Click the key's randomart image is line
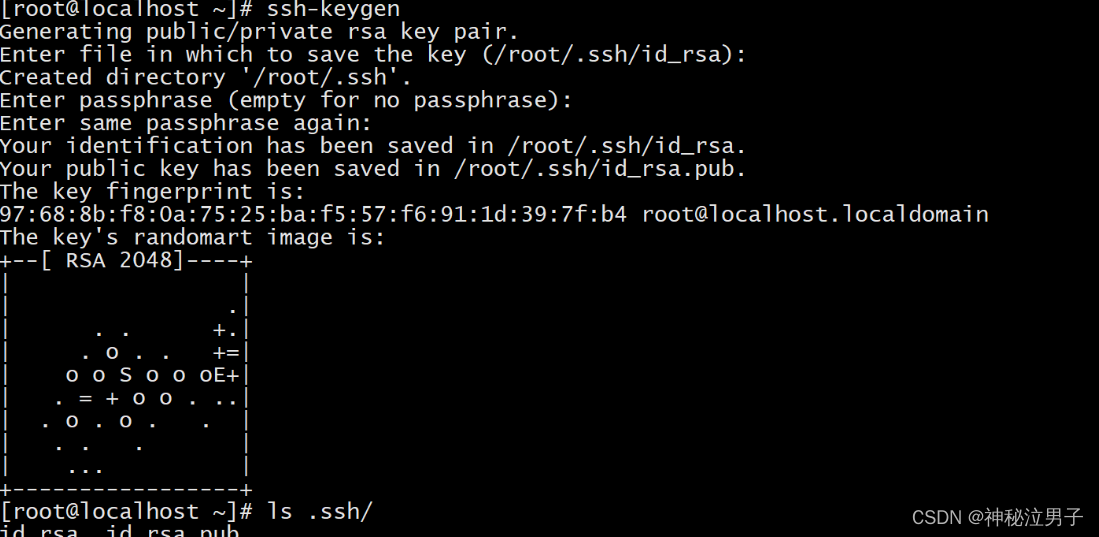This screenshot has height=537, width=1099. (x=193, y=237)
